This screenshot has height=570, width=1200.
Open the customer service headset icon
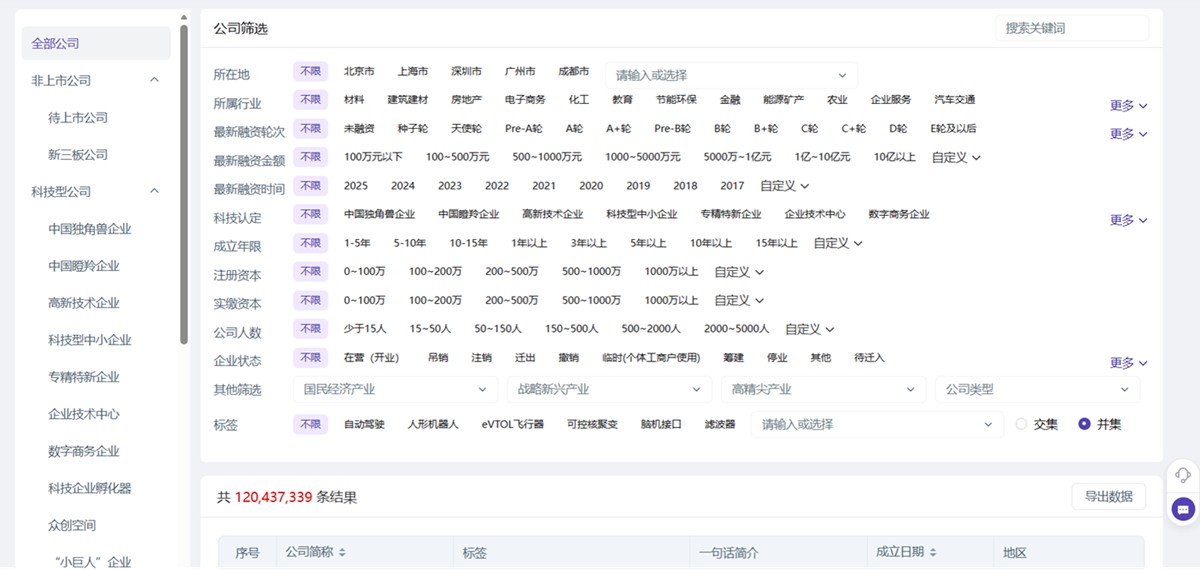[x=1183, y=475]
